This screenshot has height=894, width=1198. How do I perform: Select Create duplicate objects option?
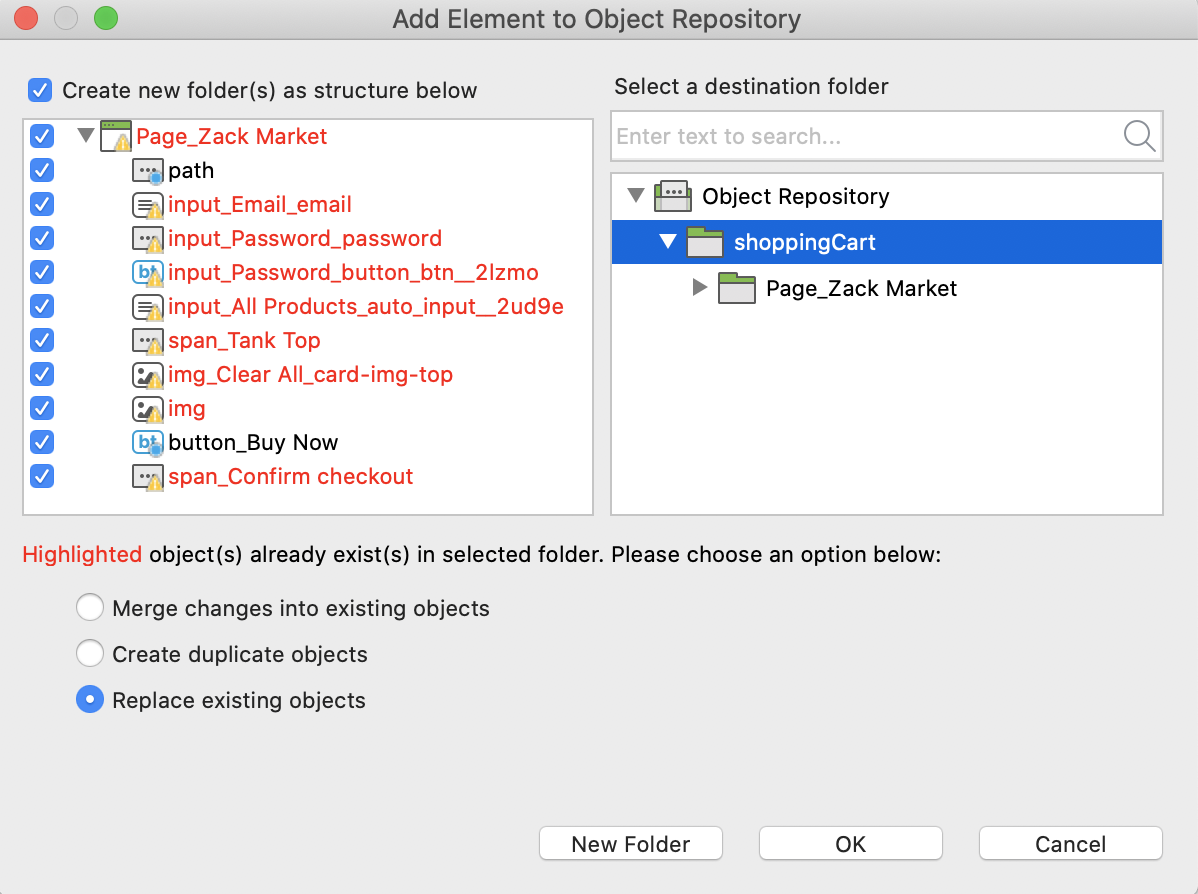(x=90, y=653)
